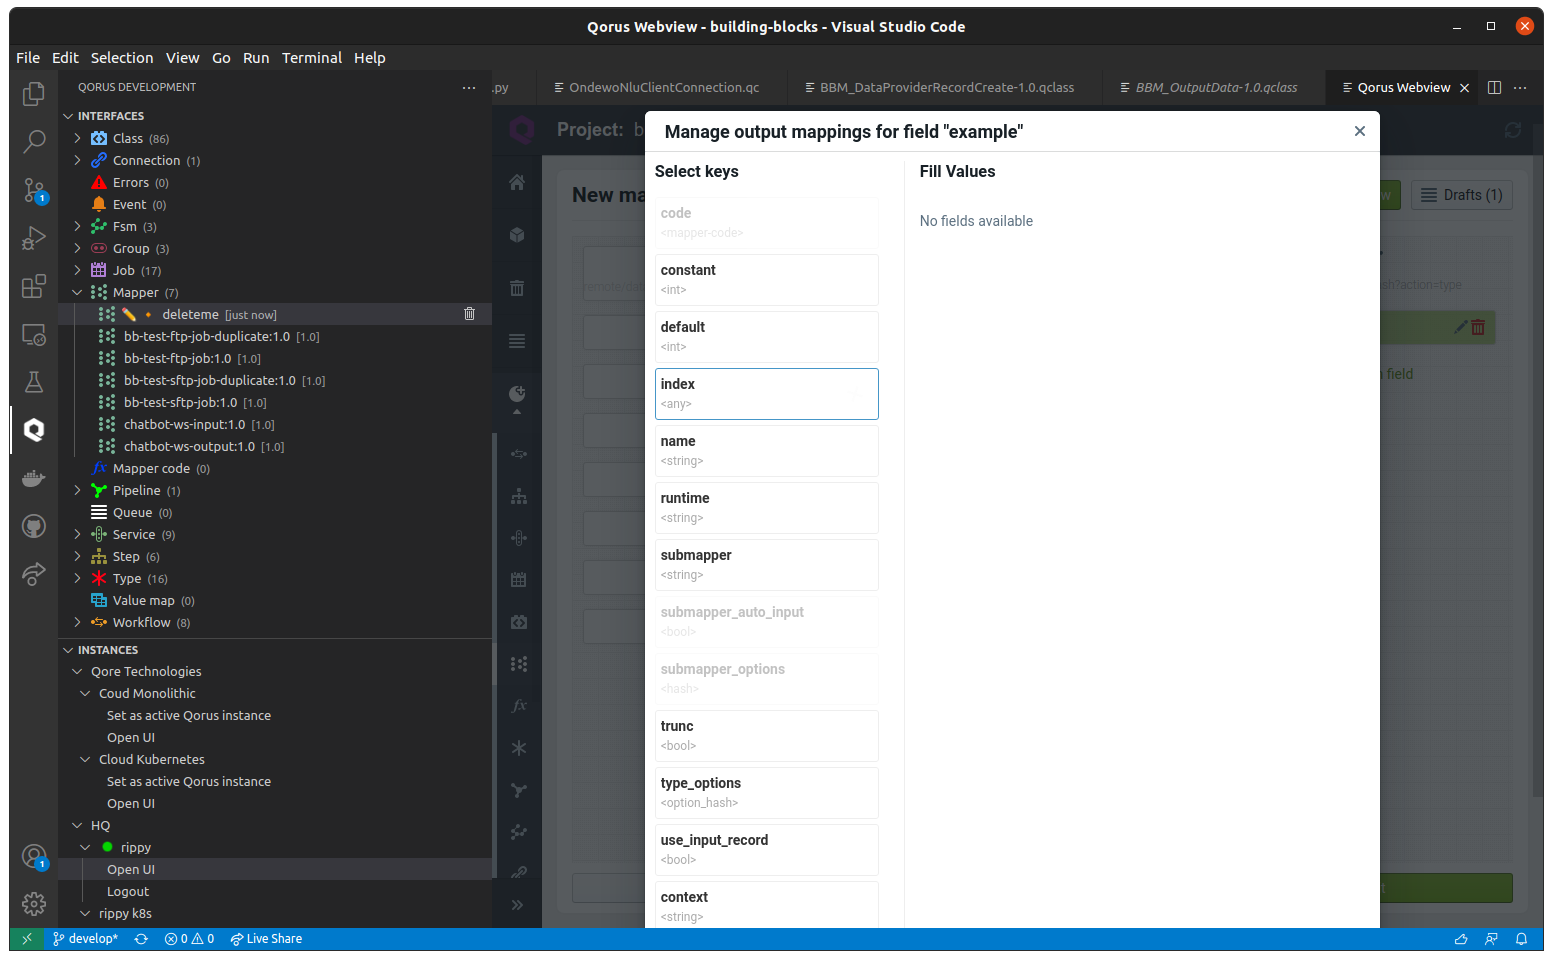
Task: Switch to BBM_OutputData-1.0.qclass tab
Action: (1216, 88)
